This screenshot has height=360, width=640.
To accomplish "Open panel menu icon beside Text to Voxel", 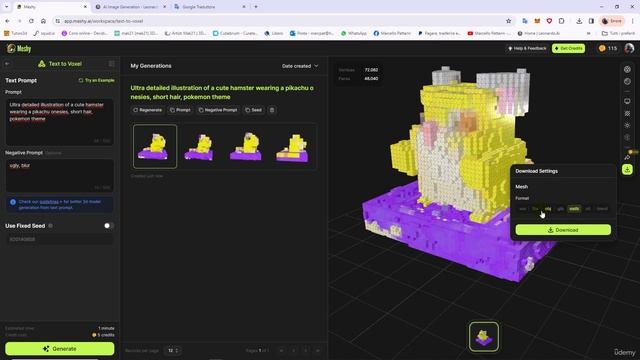I will pos(111,64).
